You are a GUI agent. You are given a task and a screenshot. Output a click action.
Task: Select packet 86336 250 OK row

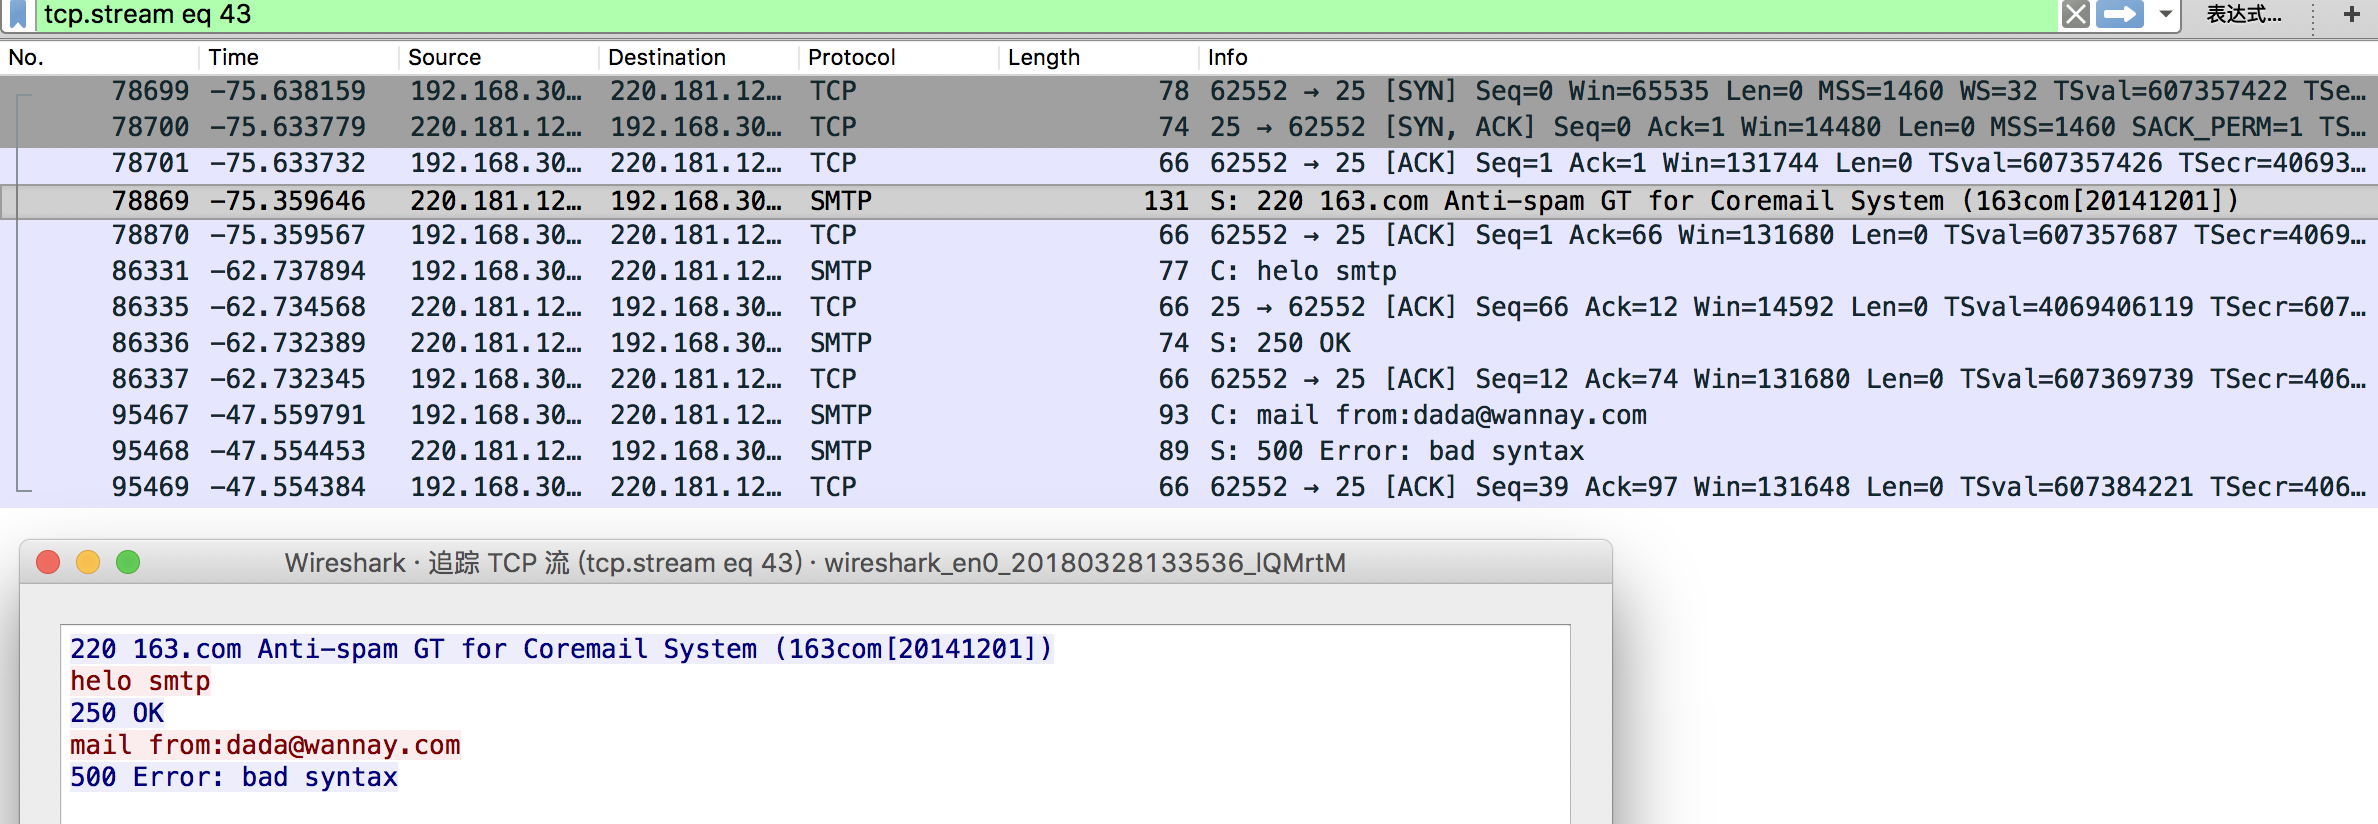[x=1189, y=343]
